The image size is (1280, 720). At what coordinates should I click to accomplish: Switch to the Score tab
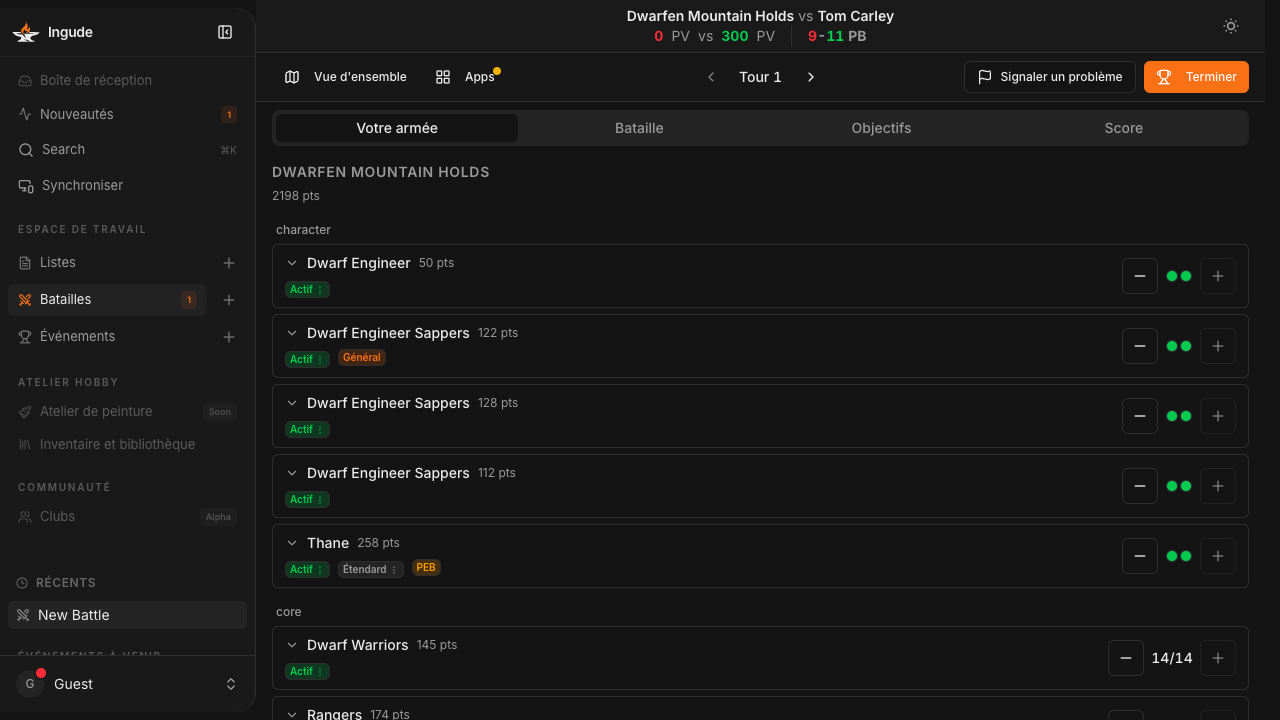coord(1124,128)
